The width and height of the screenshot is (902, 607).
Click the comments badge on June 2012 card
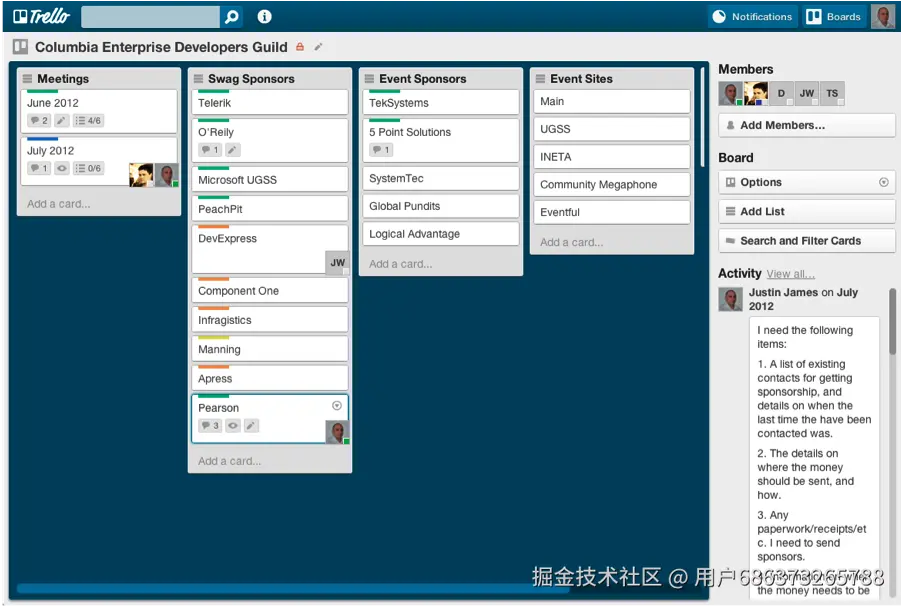point(39,120)
